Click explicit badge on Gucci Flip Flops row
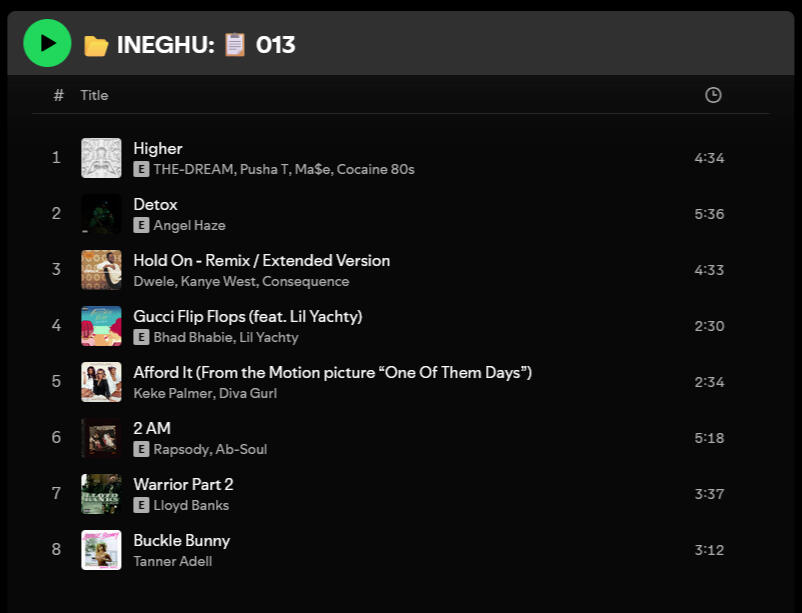This screenshot has height=613, width=802. pos(141,337)
